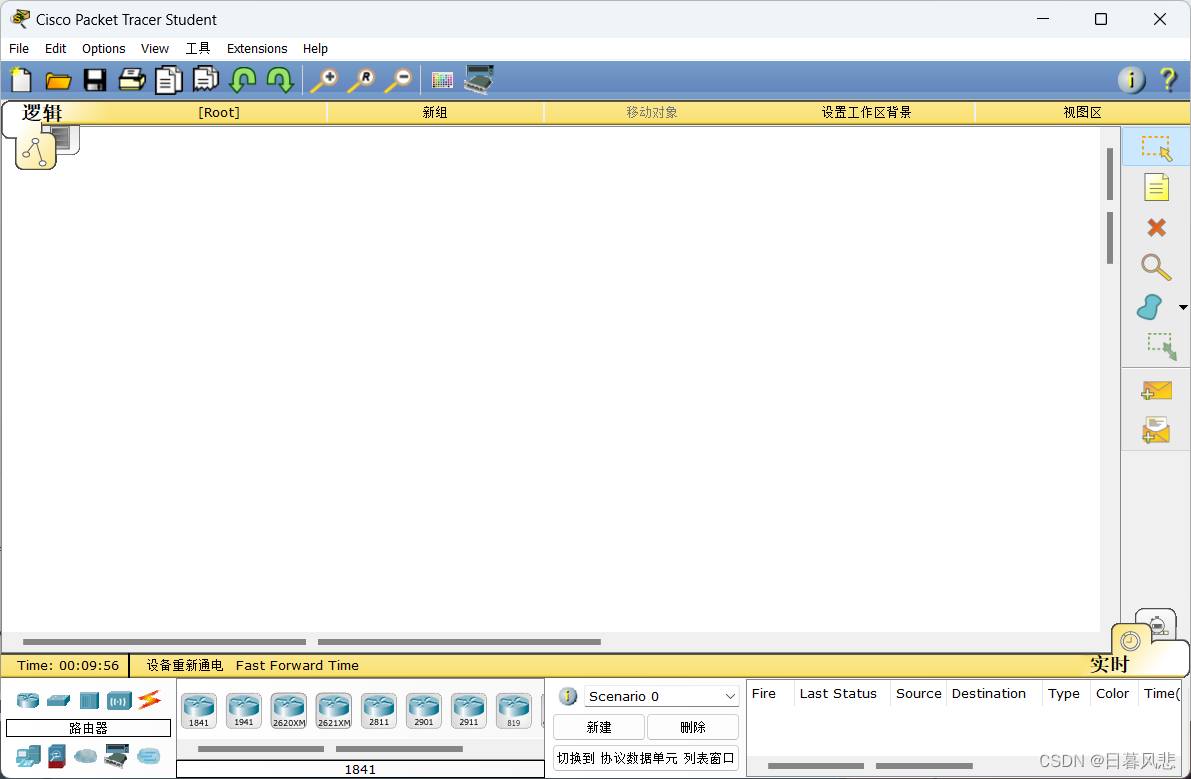
Task: Select the Switches device category
Action: [x=58, y=700]
